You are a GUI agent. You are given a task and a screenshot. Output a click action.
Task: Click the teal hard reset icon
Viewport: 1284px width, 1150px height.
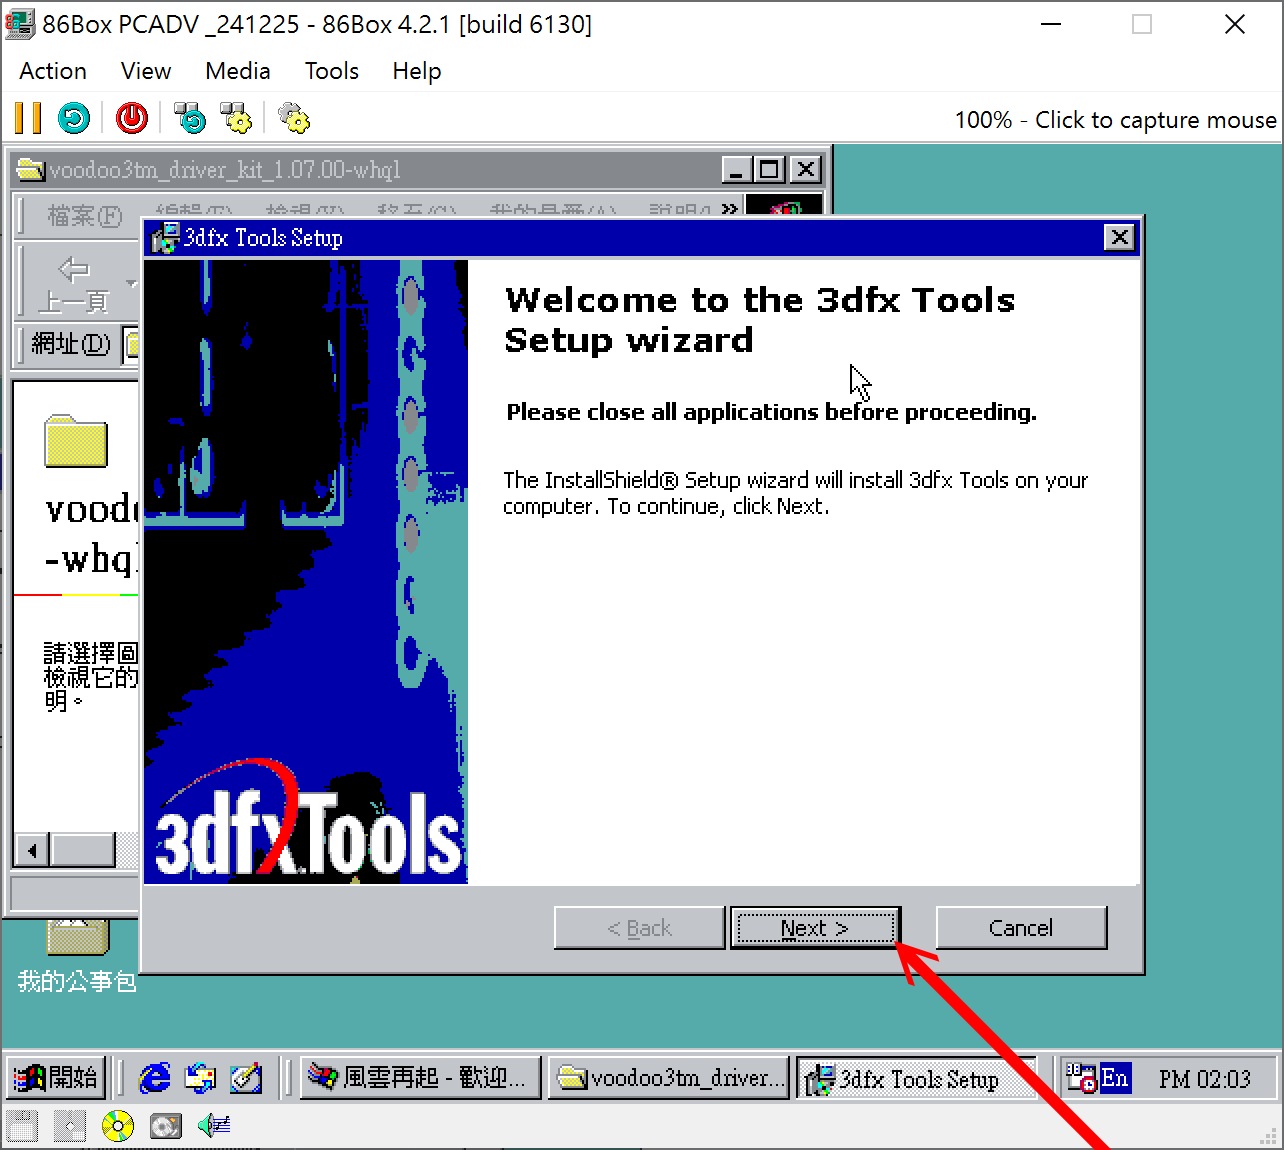pos(73,118)
